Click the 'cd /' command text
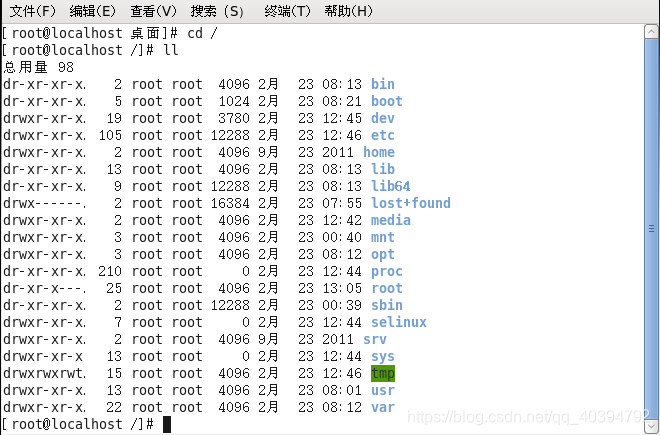Screen dimensions: 660x435 click(202, 33)
